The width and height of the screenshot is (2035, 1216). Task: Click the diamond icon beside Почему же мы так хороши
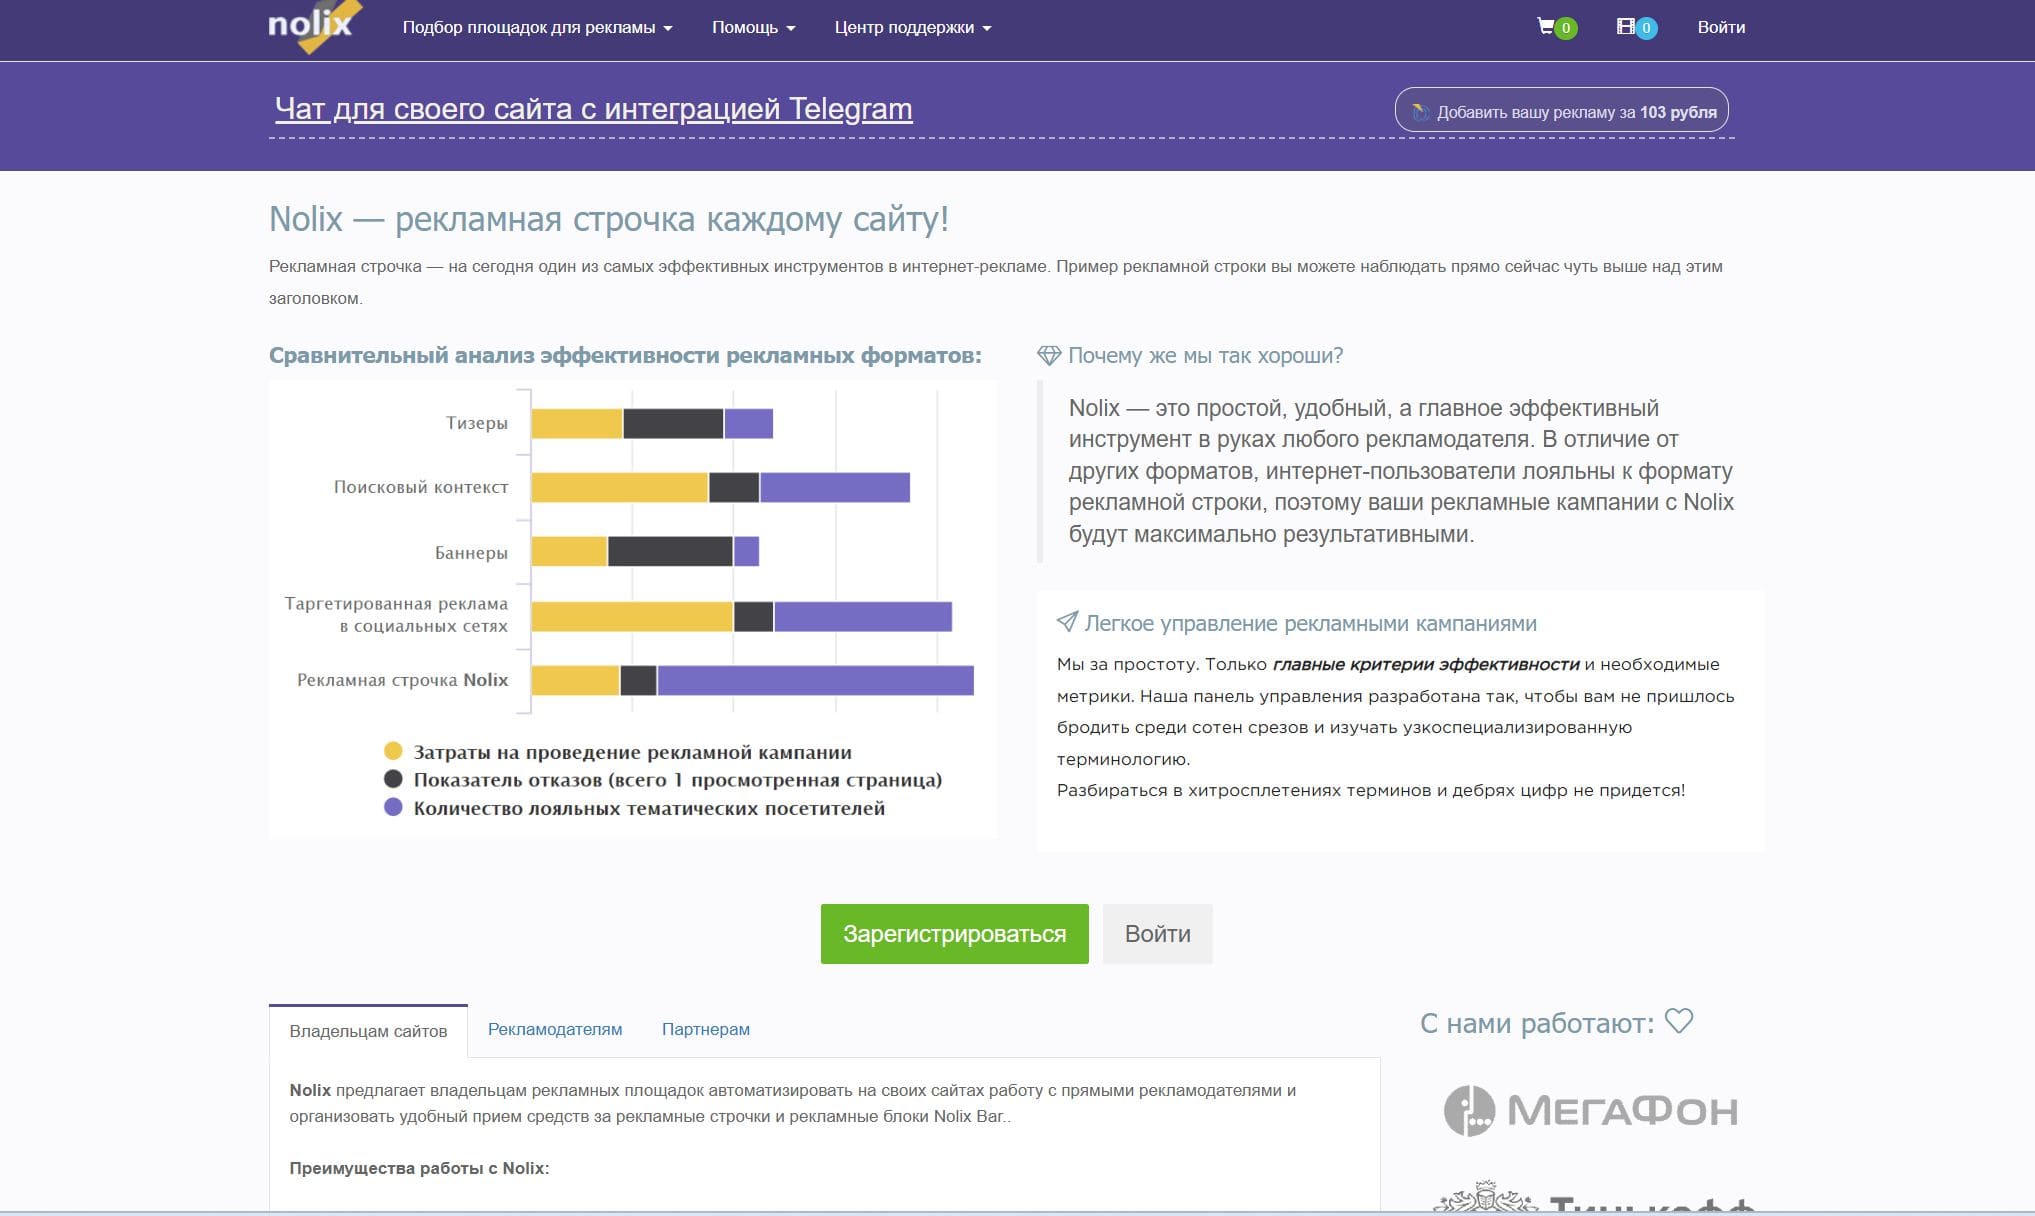[x=1049, y=355]
